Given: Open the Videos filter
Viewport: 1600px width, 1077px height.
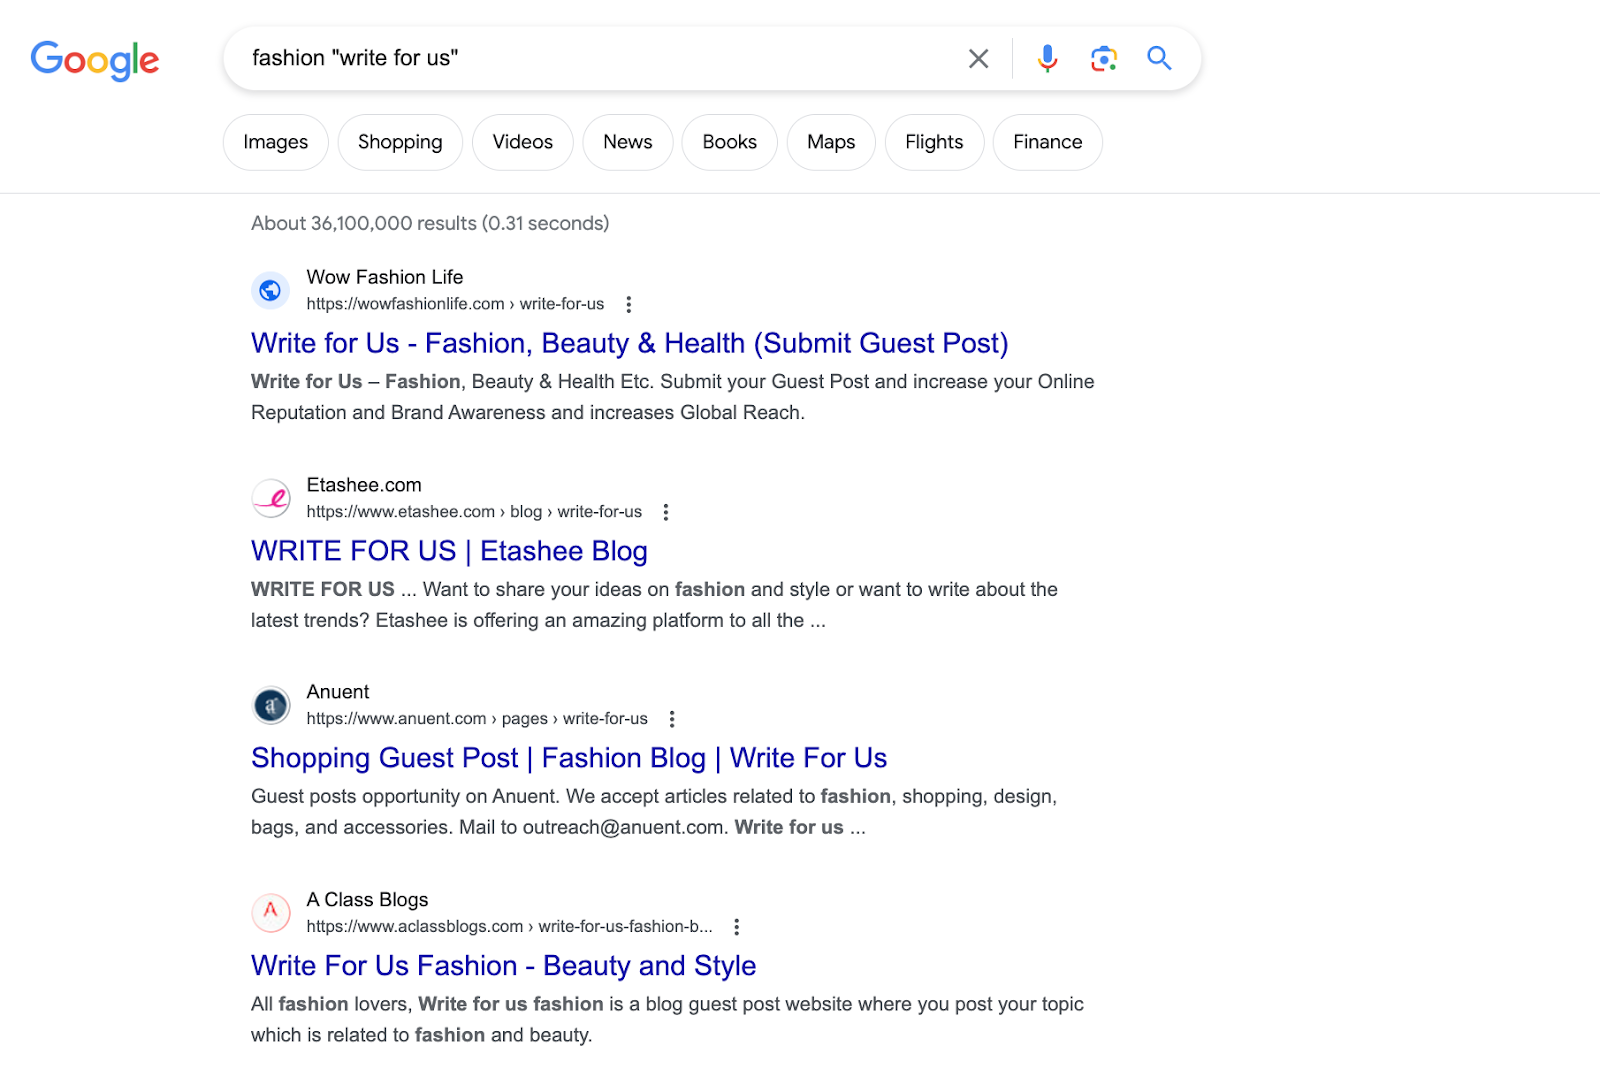Looking at the screenshot, I should point(522,142).
